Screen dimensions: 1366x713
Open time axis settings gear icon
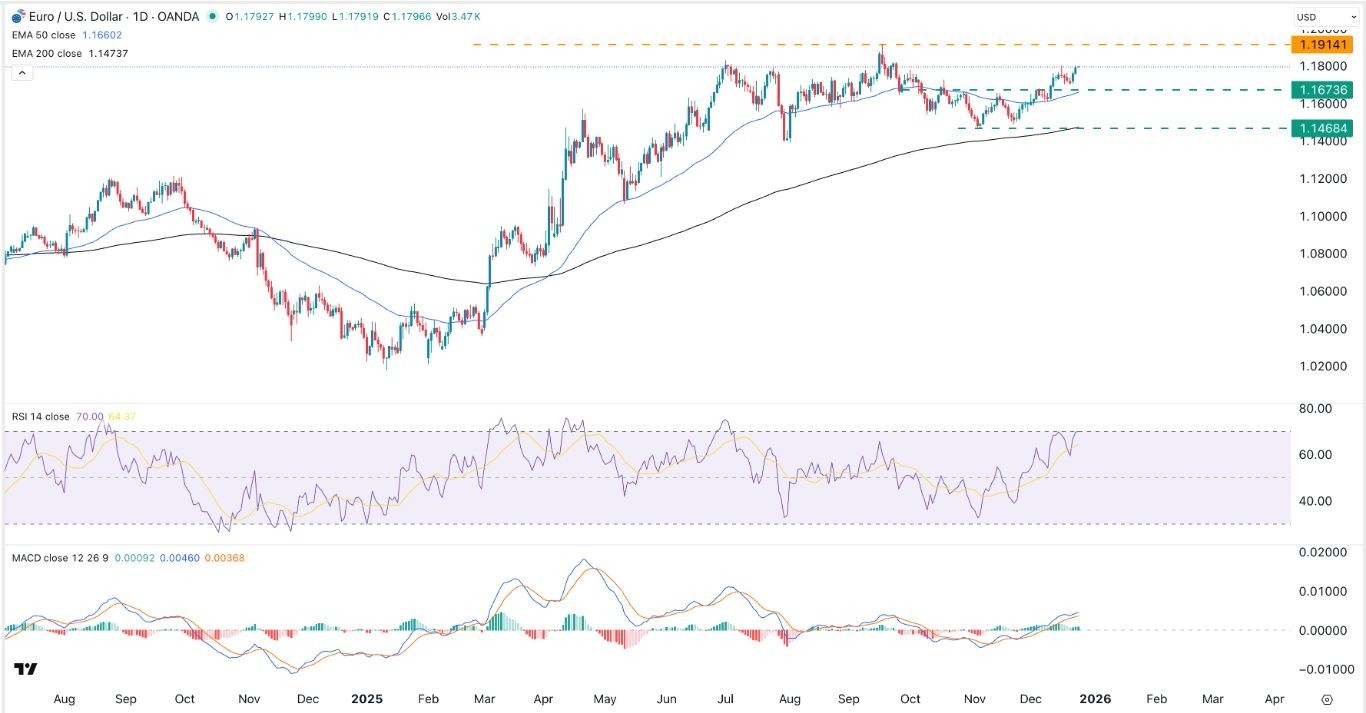click(x=1327, y=699)
